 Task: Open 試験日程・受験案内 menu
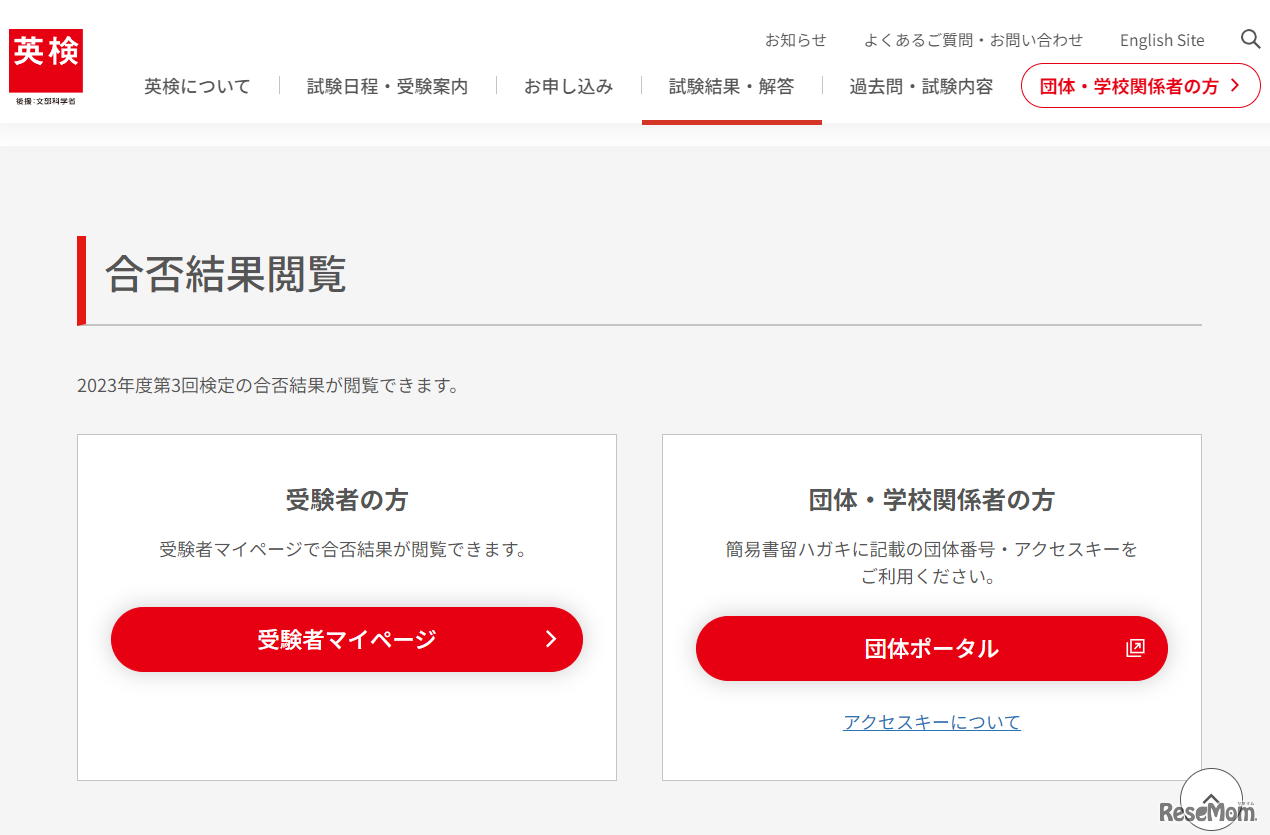pyautogui.click(x=387, y=86)
